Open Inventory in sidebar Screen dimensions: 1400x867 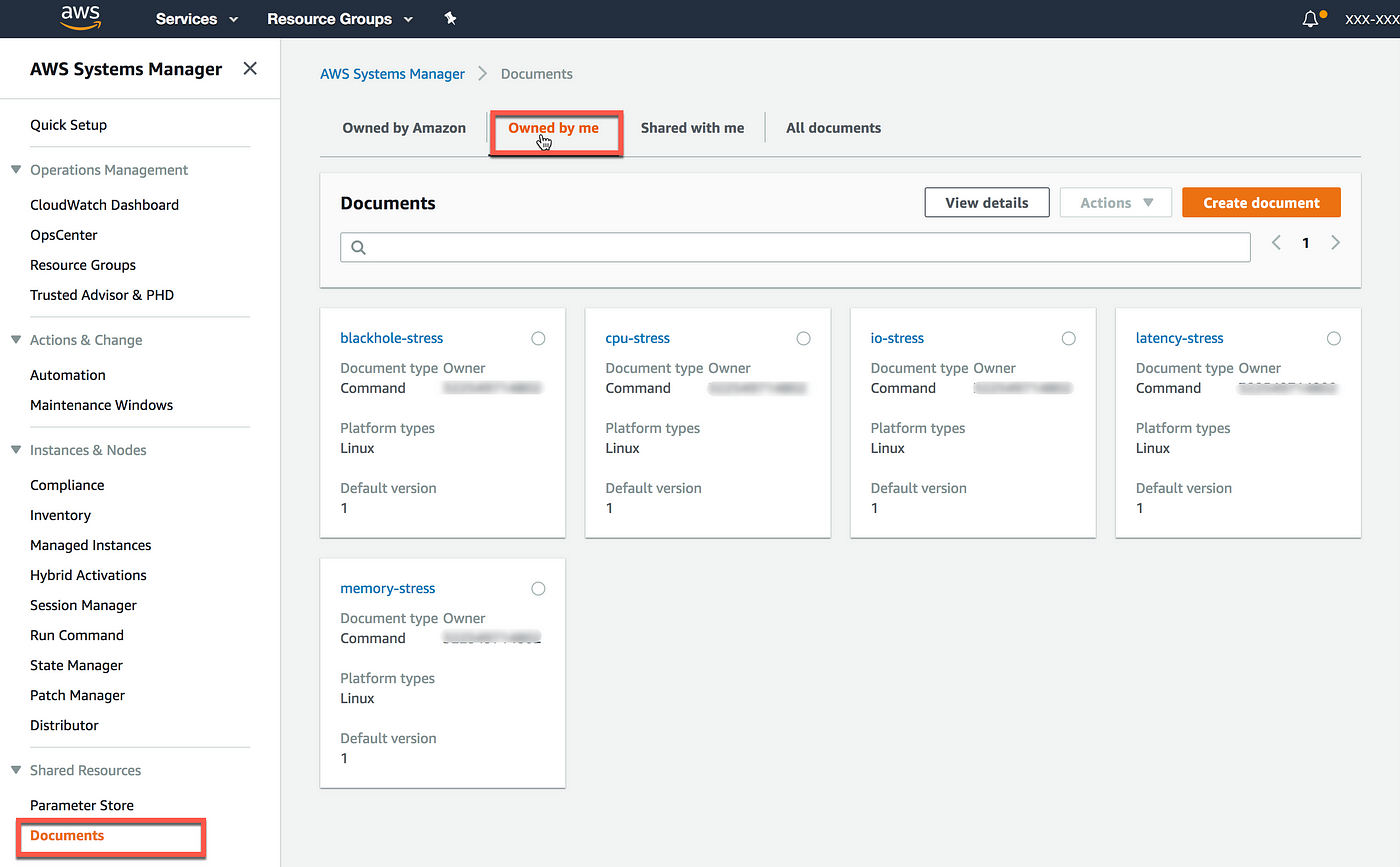[60, 515]
